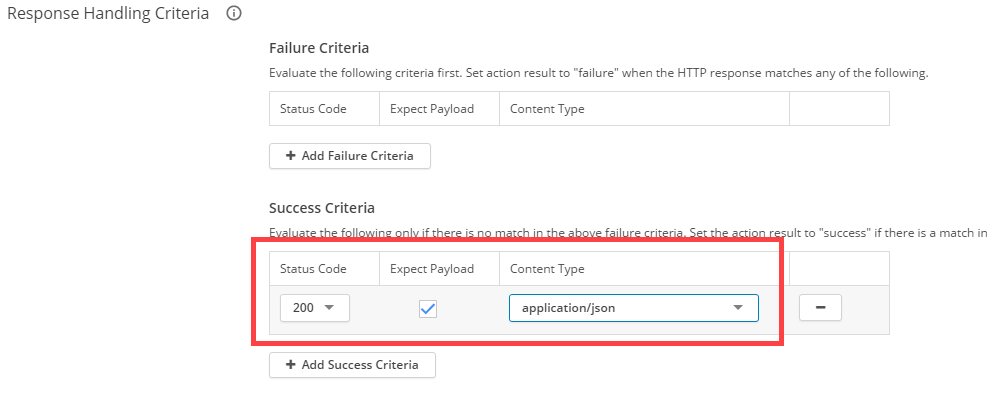Click Content Type header in Success Criteria table
The image size is (987, 413).
tap(547, 269)
